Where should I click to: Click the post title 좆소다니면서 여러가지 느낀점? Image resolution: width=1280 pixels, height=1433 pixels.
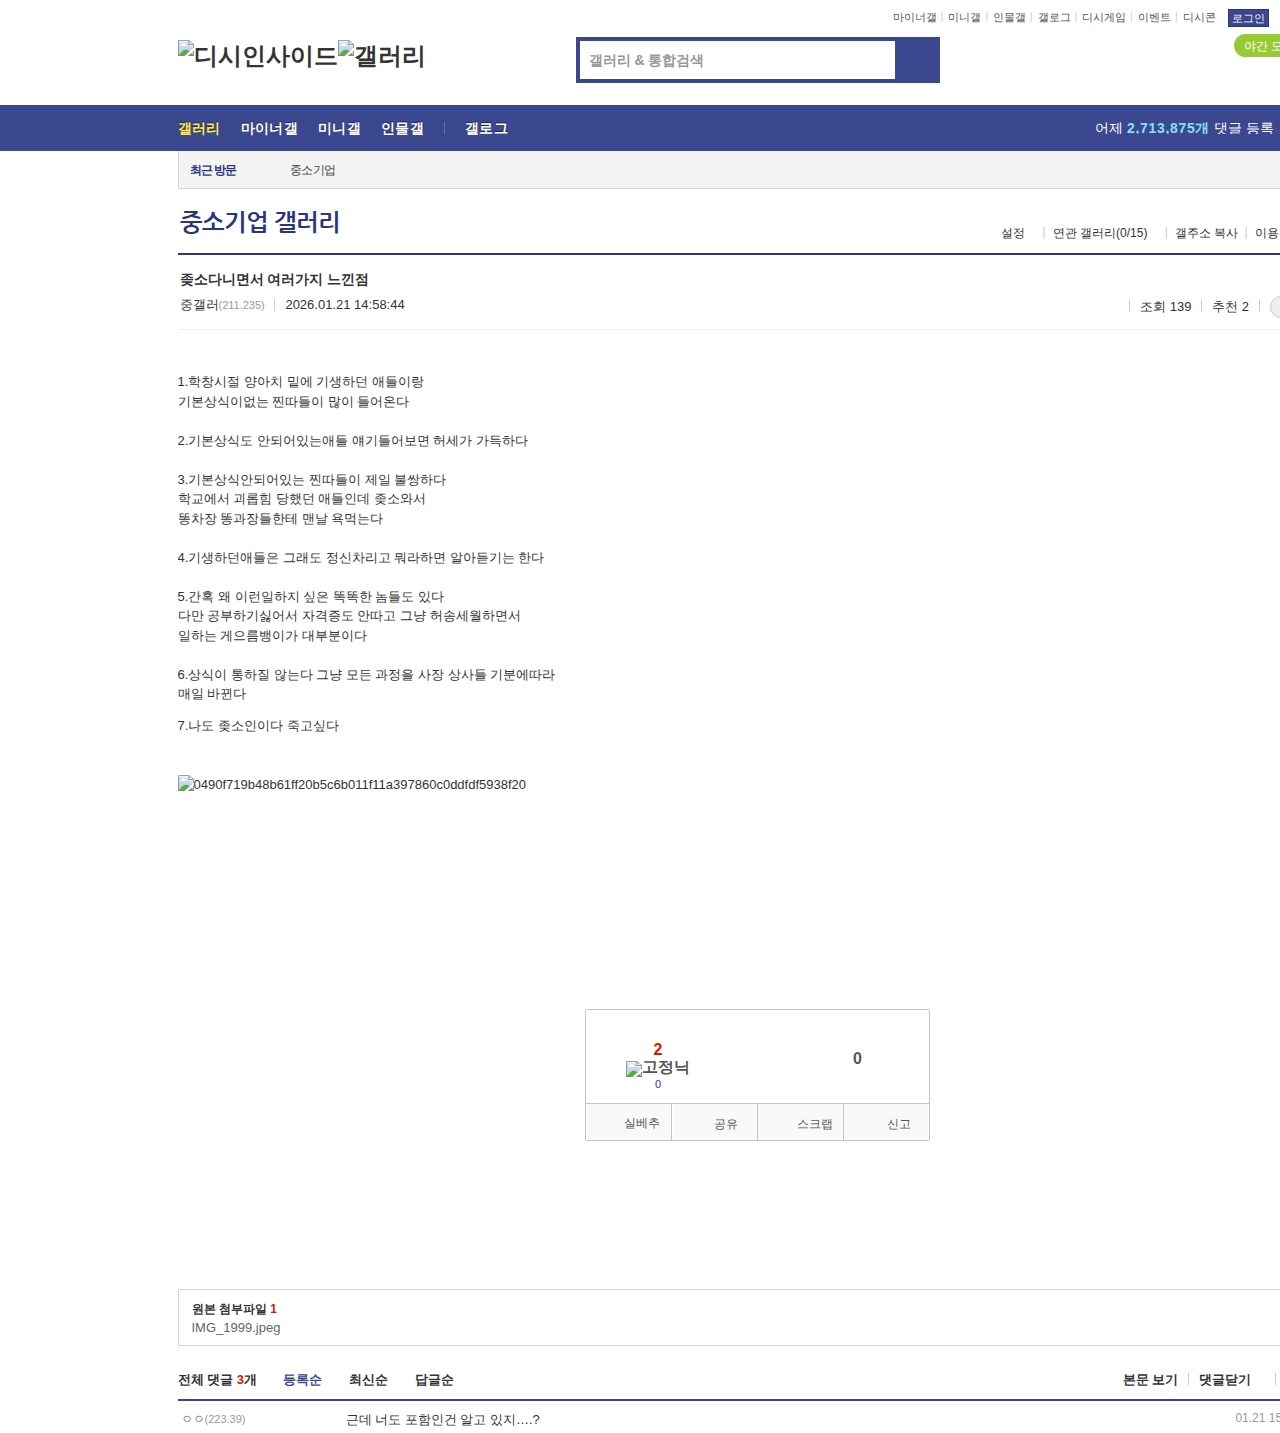274,280
